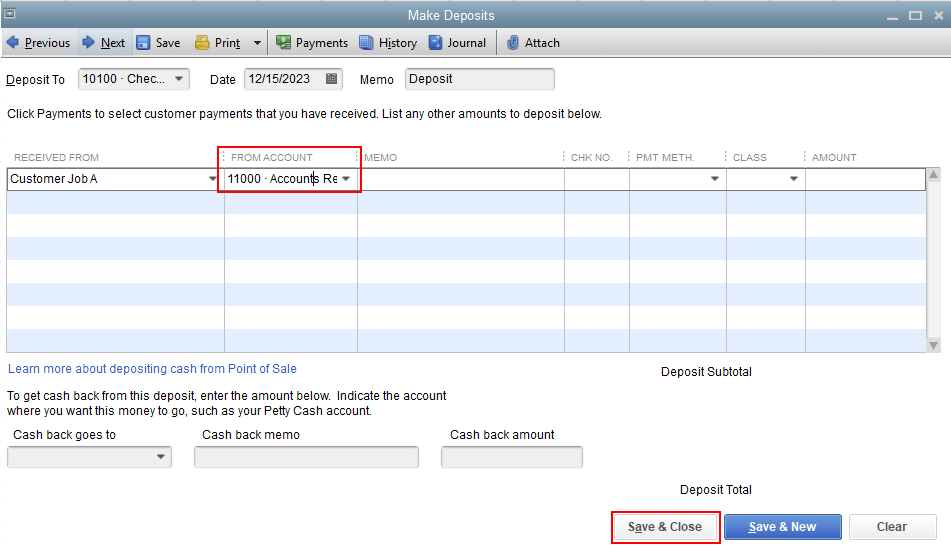The height and width of the screenshot is (555, 951).
Task: Click the first row Chk No. cell
Action: [x=597, y=179]
